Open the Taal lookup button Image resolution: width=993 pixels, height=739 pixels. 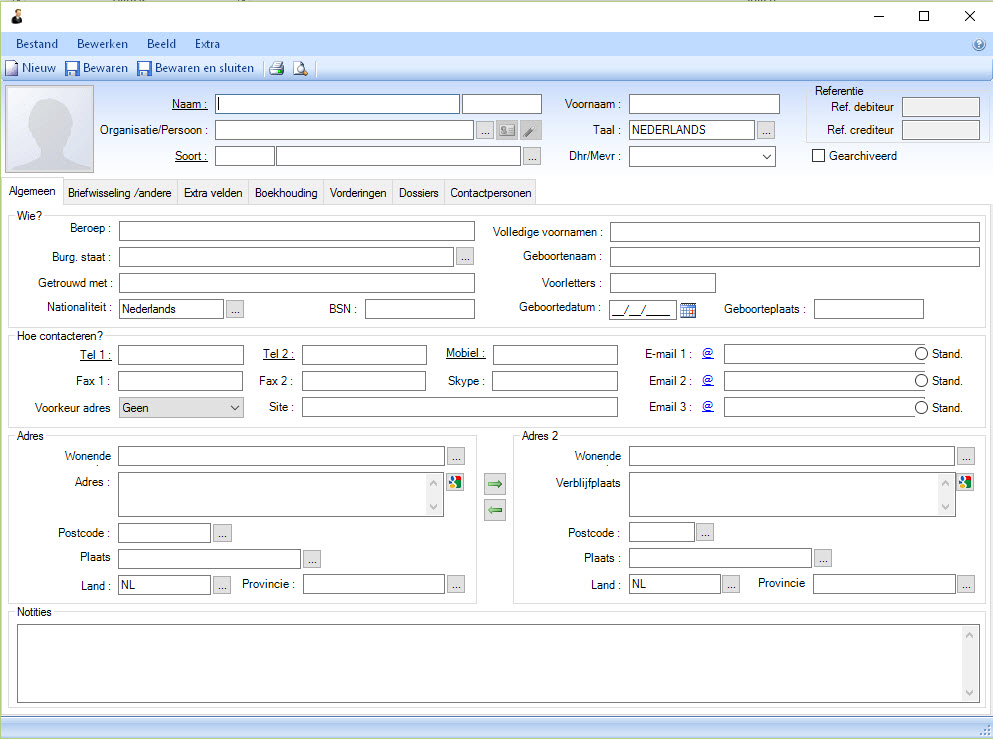coord(766,130)
